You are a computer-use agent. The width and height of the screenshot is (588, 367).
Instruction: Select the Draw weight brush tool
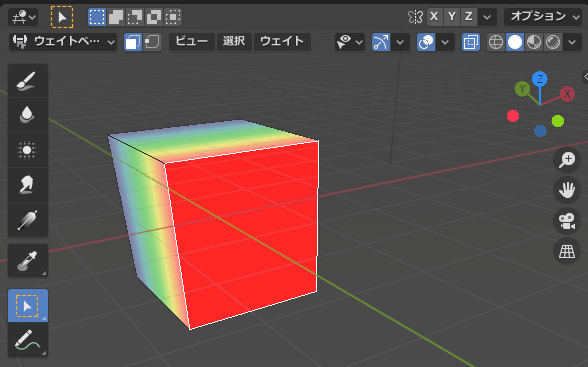pyautogui.click(x=28, y=81)
